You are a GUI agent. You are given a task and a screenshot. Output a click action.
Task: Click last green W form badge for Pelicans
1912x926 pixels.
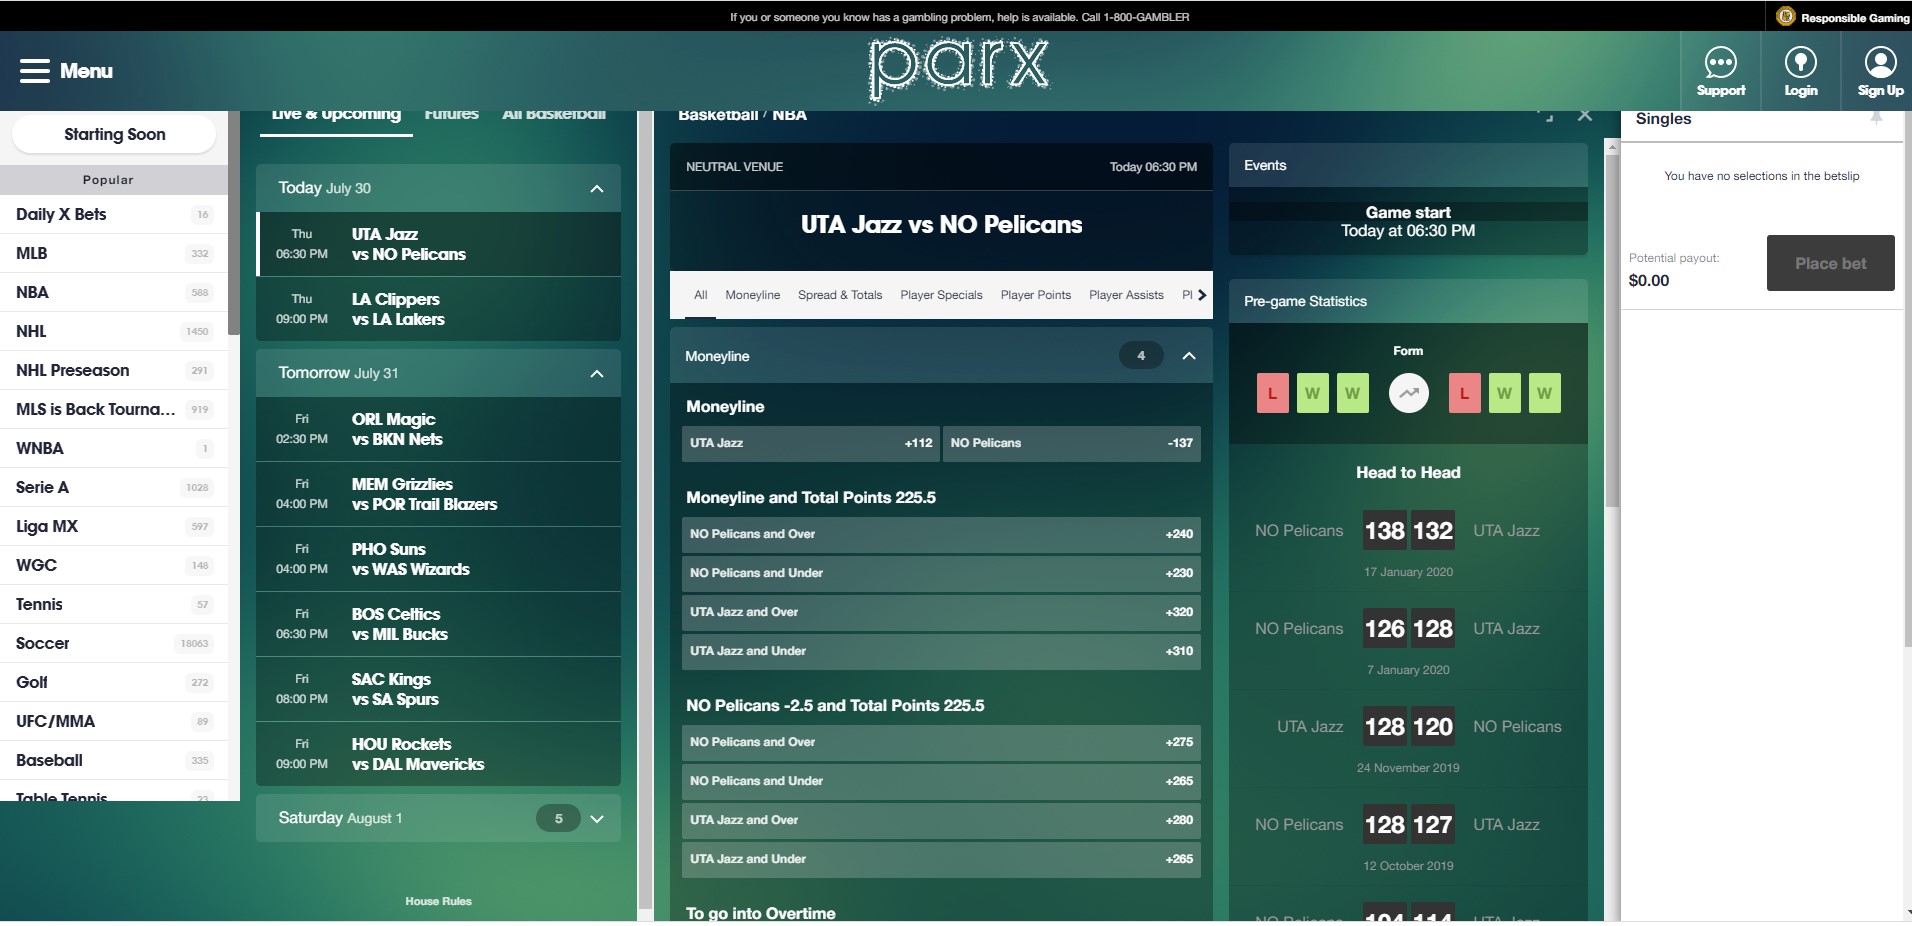point(1544,393)
